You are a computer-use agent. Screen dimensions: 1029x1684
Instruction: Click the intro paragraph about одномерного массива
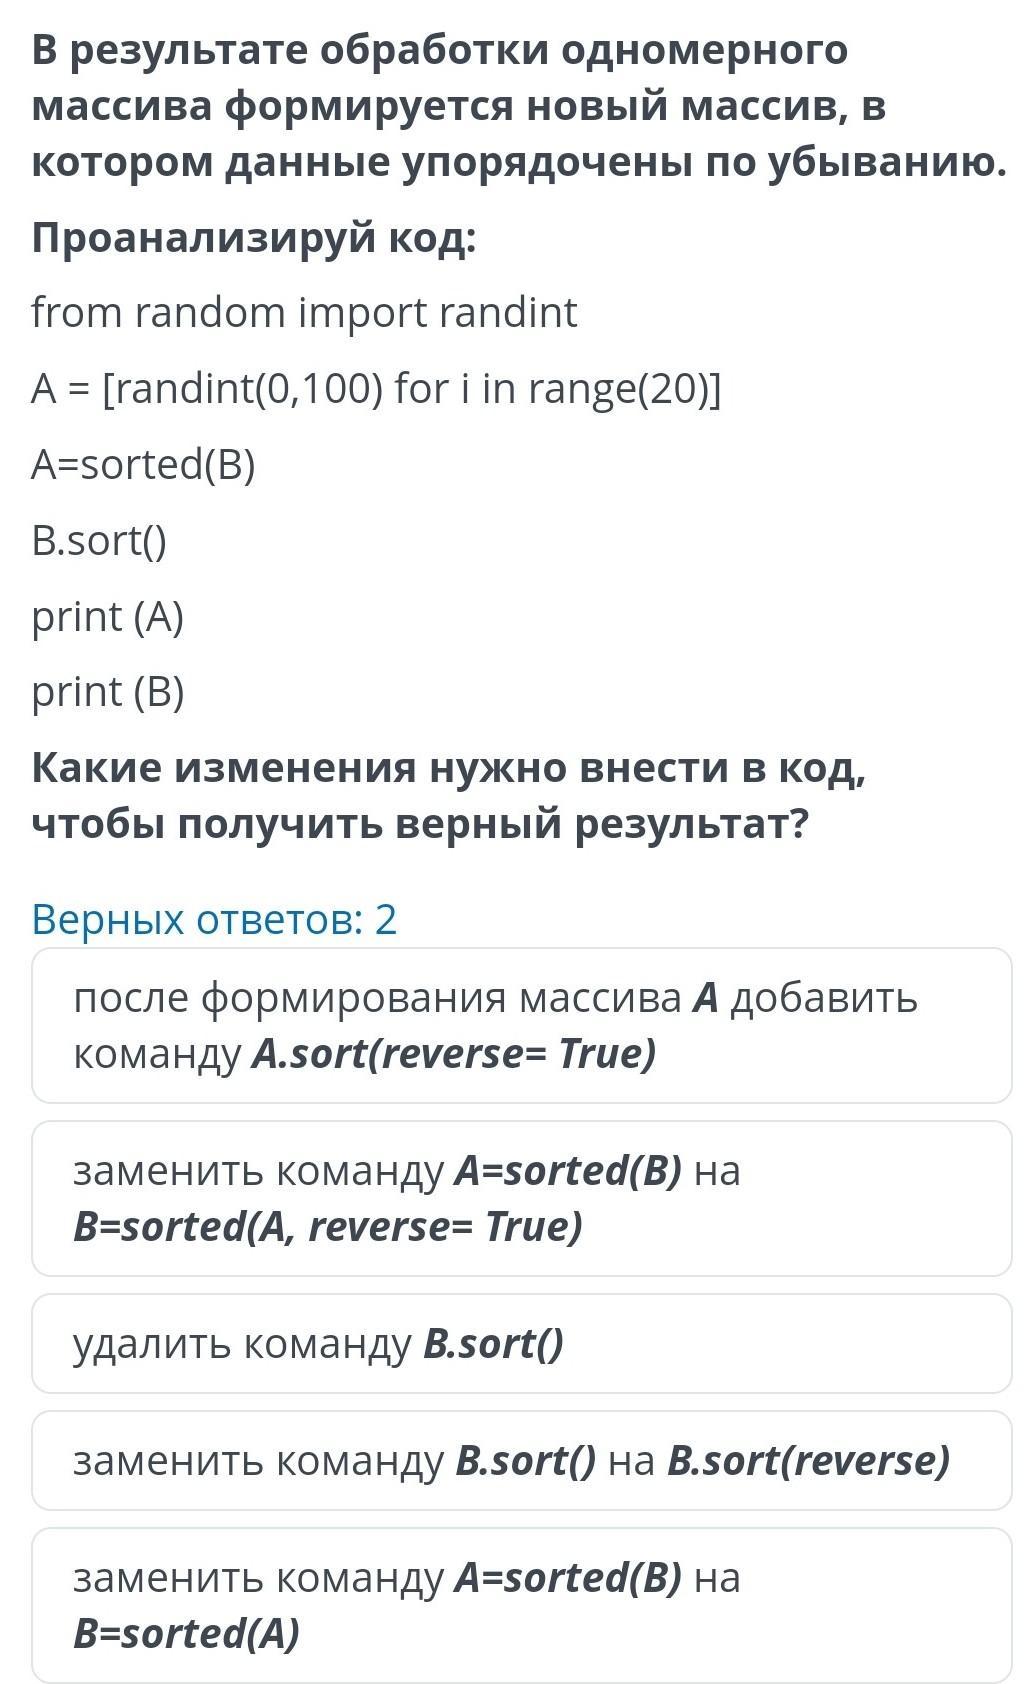point(519,106)
